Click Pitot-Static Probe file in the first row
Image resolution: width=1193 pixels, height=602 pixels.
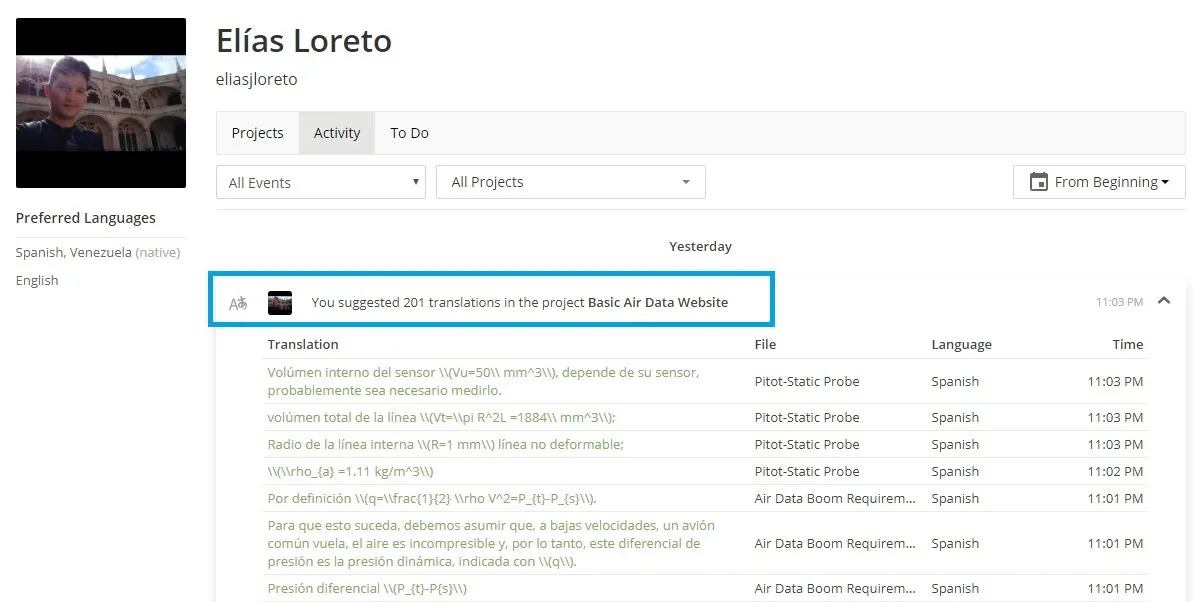pos(807,381)
